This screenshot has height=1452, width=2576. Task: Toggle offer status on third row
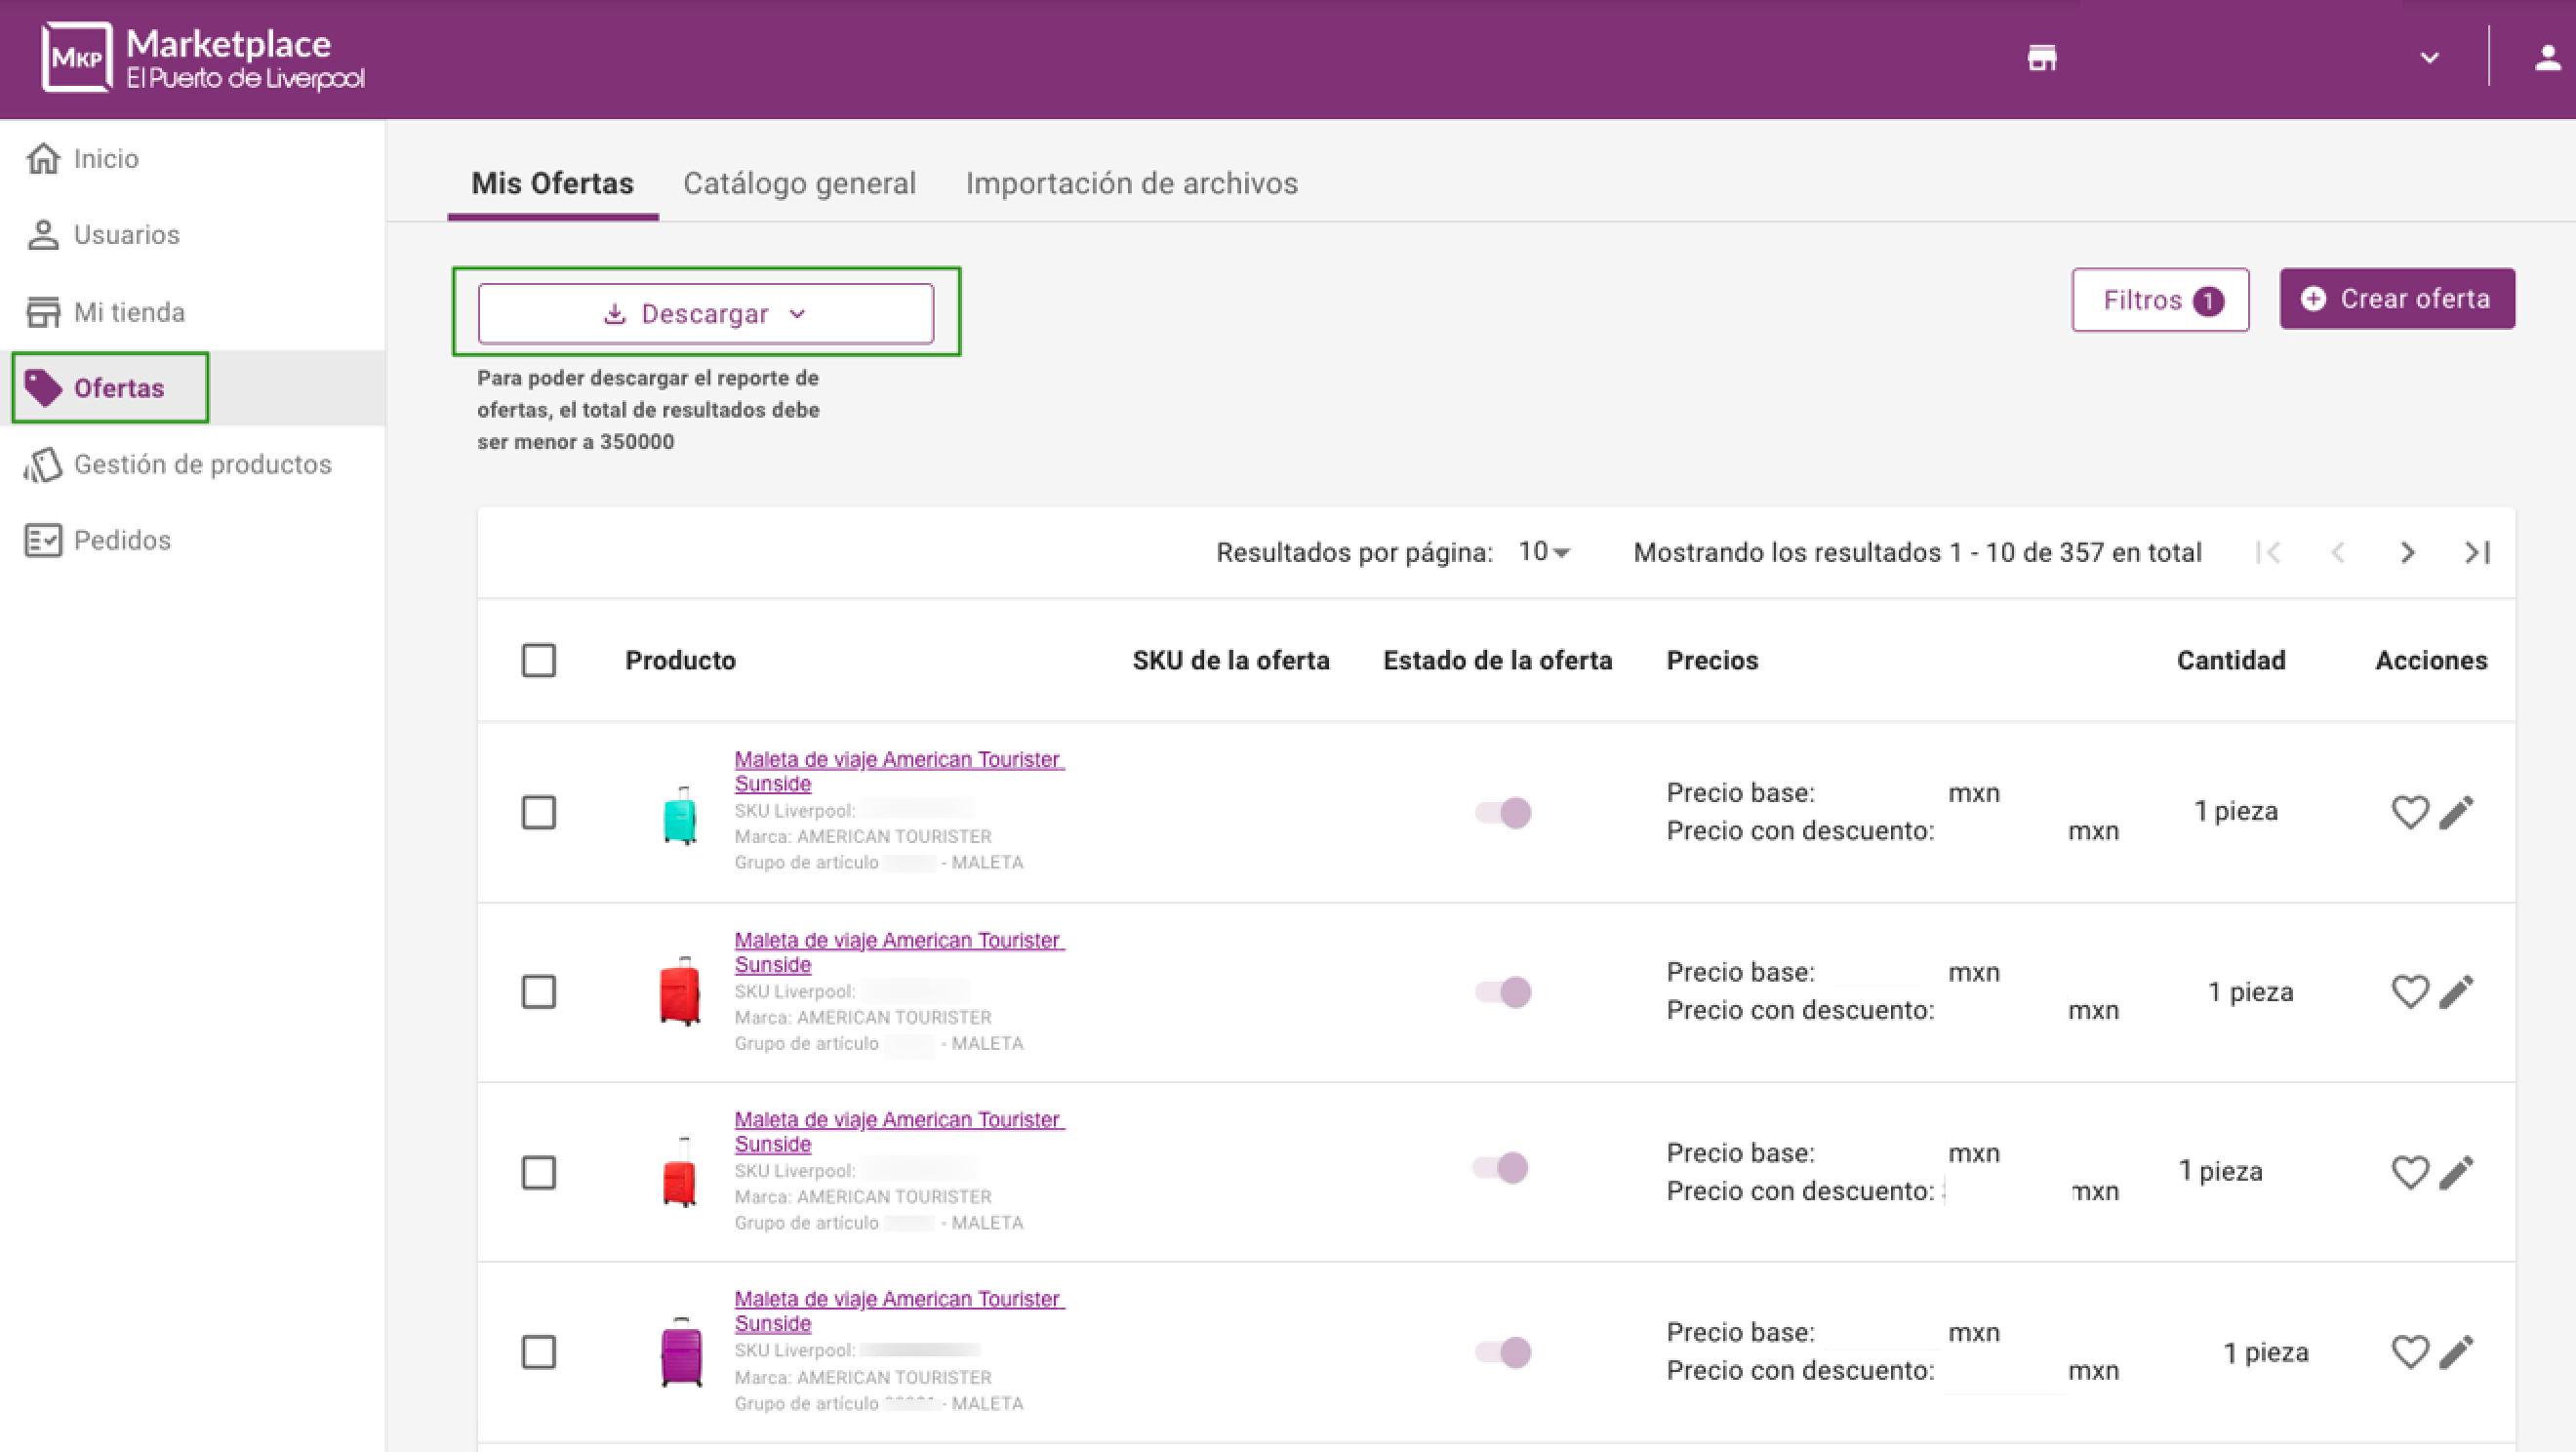pyautogui.click(x=1501, y=1168)
